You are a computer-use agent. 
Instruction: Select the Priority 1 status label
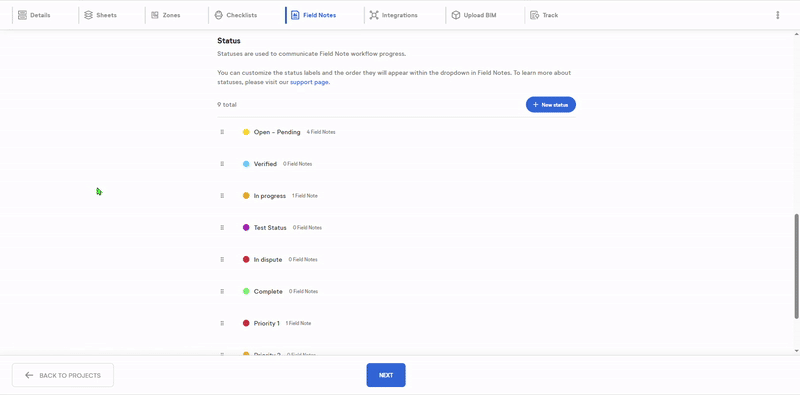[267, 324]
